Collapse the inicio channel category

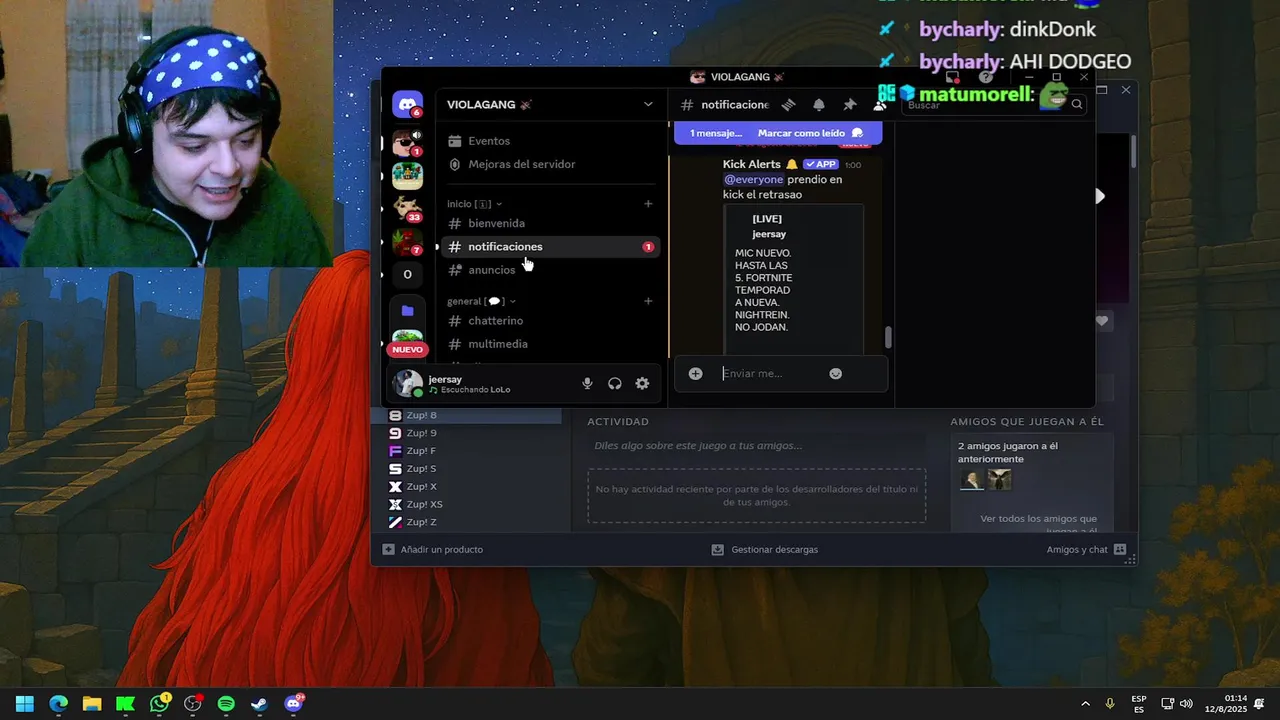point(475,204)
